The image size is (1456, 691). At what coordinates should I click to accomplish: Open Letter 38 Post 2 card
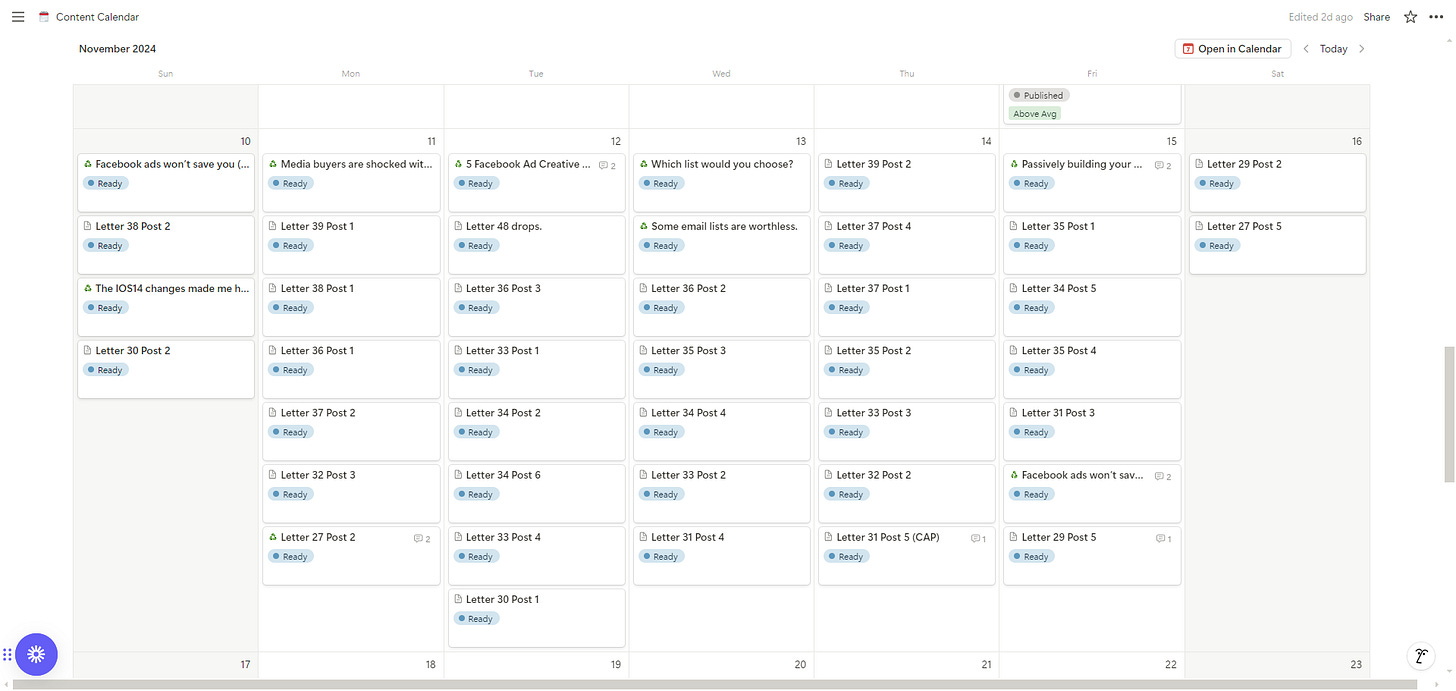(166, 244)
